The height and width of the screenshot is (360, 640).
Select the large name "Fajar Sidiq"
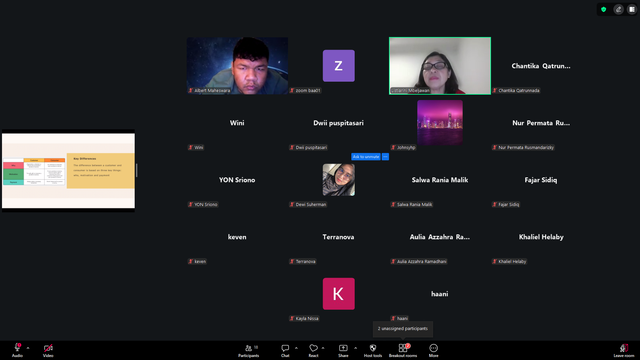(541, 180)
